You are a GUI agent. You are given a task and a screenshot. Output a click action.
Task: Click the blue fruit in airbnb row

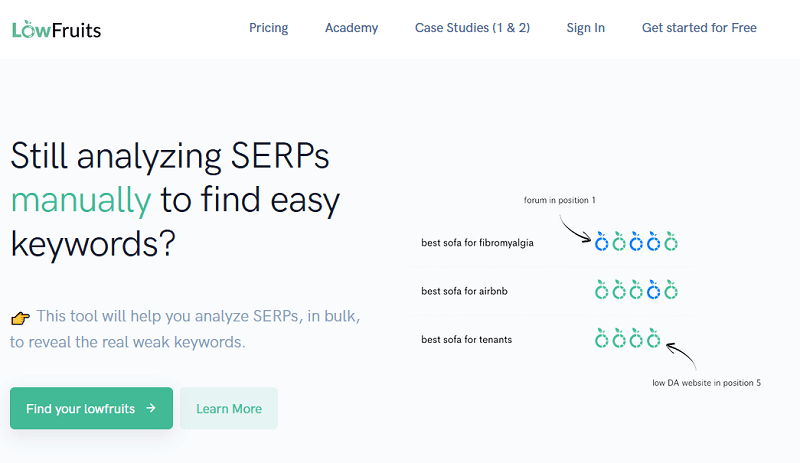tap(654, 291)
